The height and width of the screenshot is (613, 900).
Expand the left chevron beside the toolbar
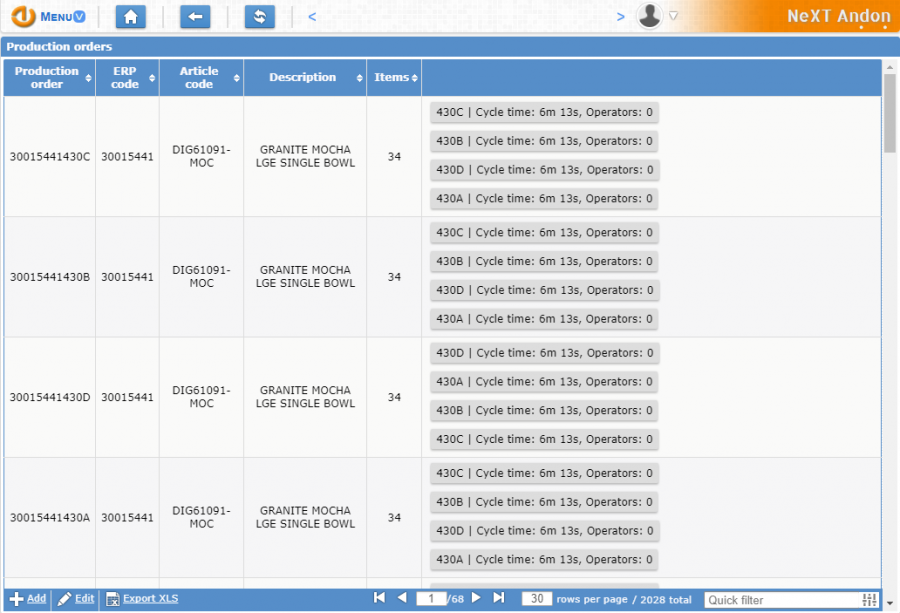pos(311,16)
